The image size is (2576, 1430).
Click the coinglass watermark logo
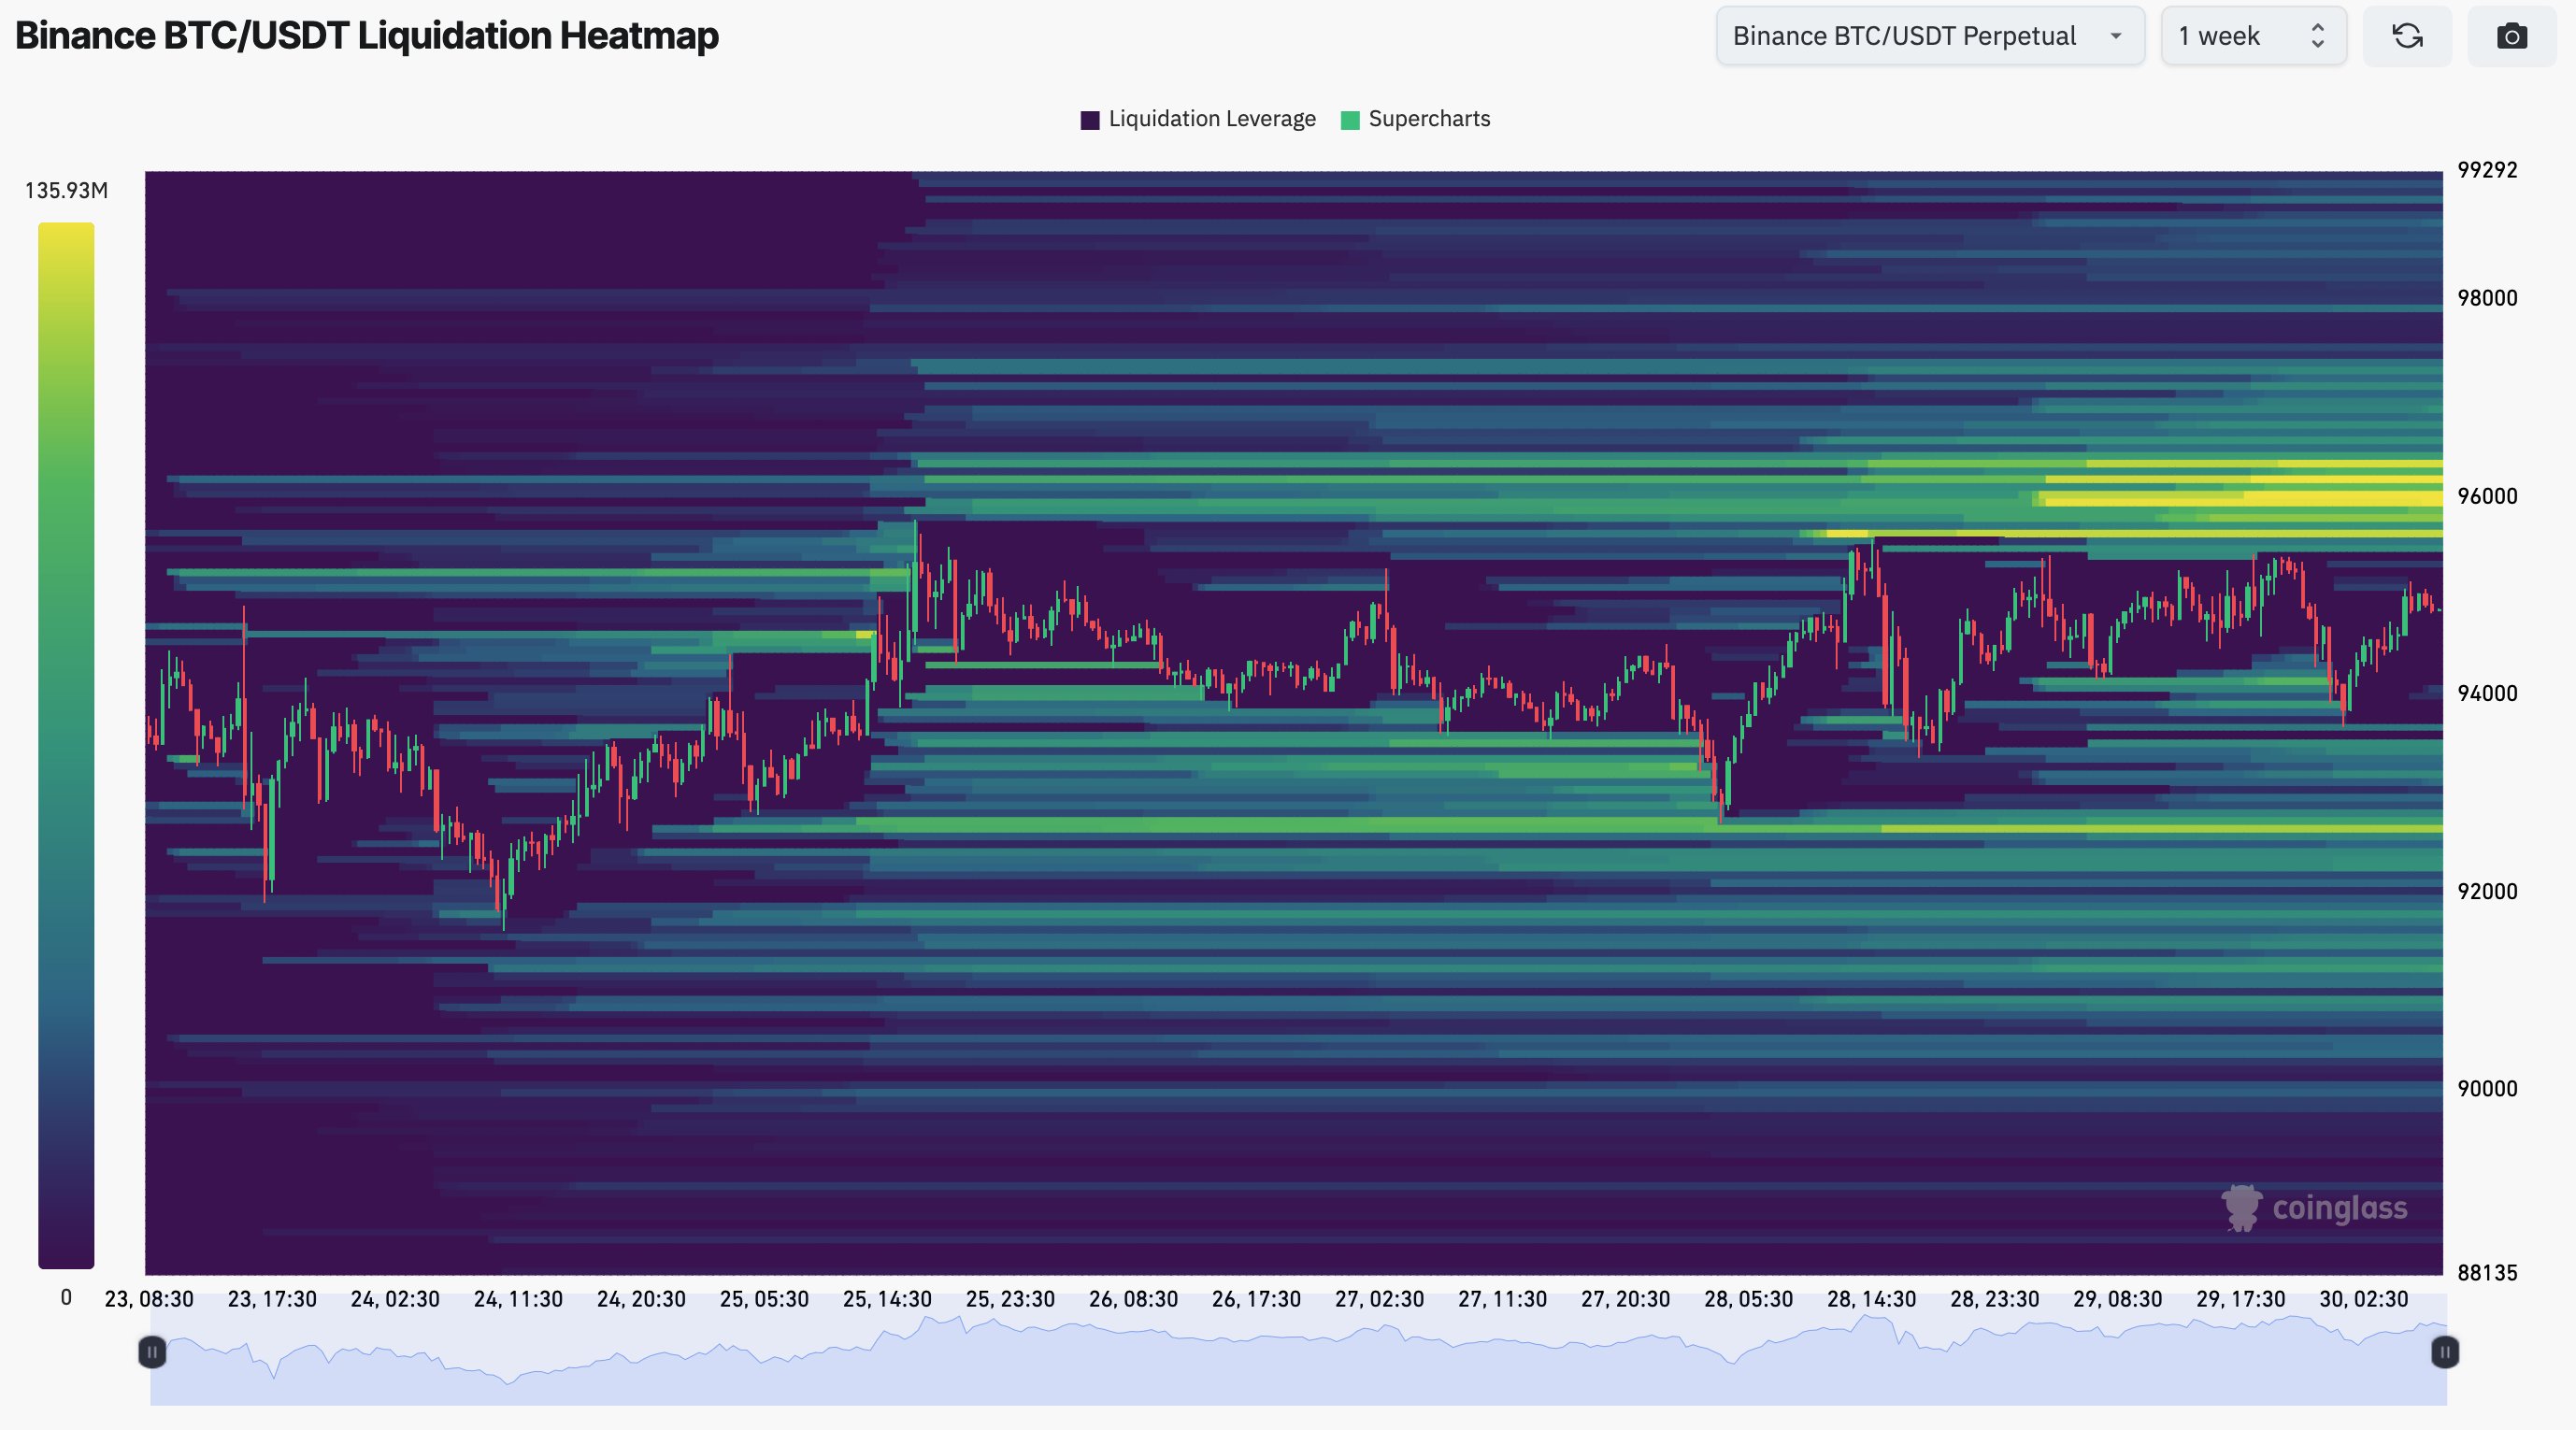pyautogui.click(x=2314, y=1208)
